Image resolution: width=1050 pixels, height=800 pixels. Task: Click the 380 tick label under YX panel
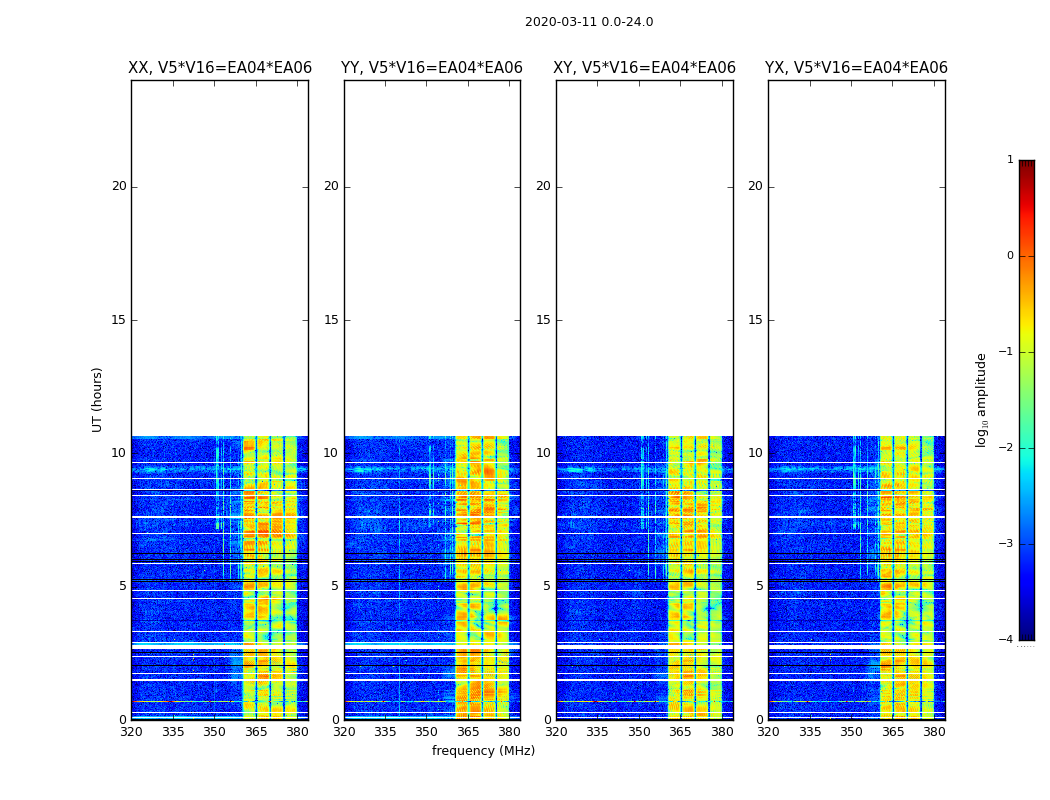934,732
